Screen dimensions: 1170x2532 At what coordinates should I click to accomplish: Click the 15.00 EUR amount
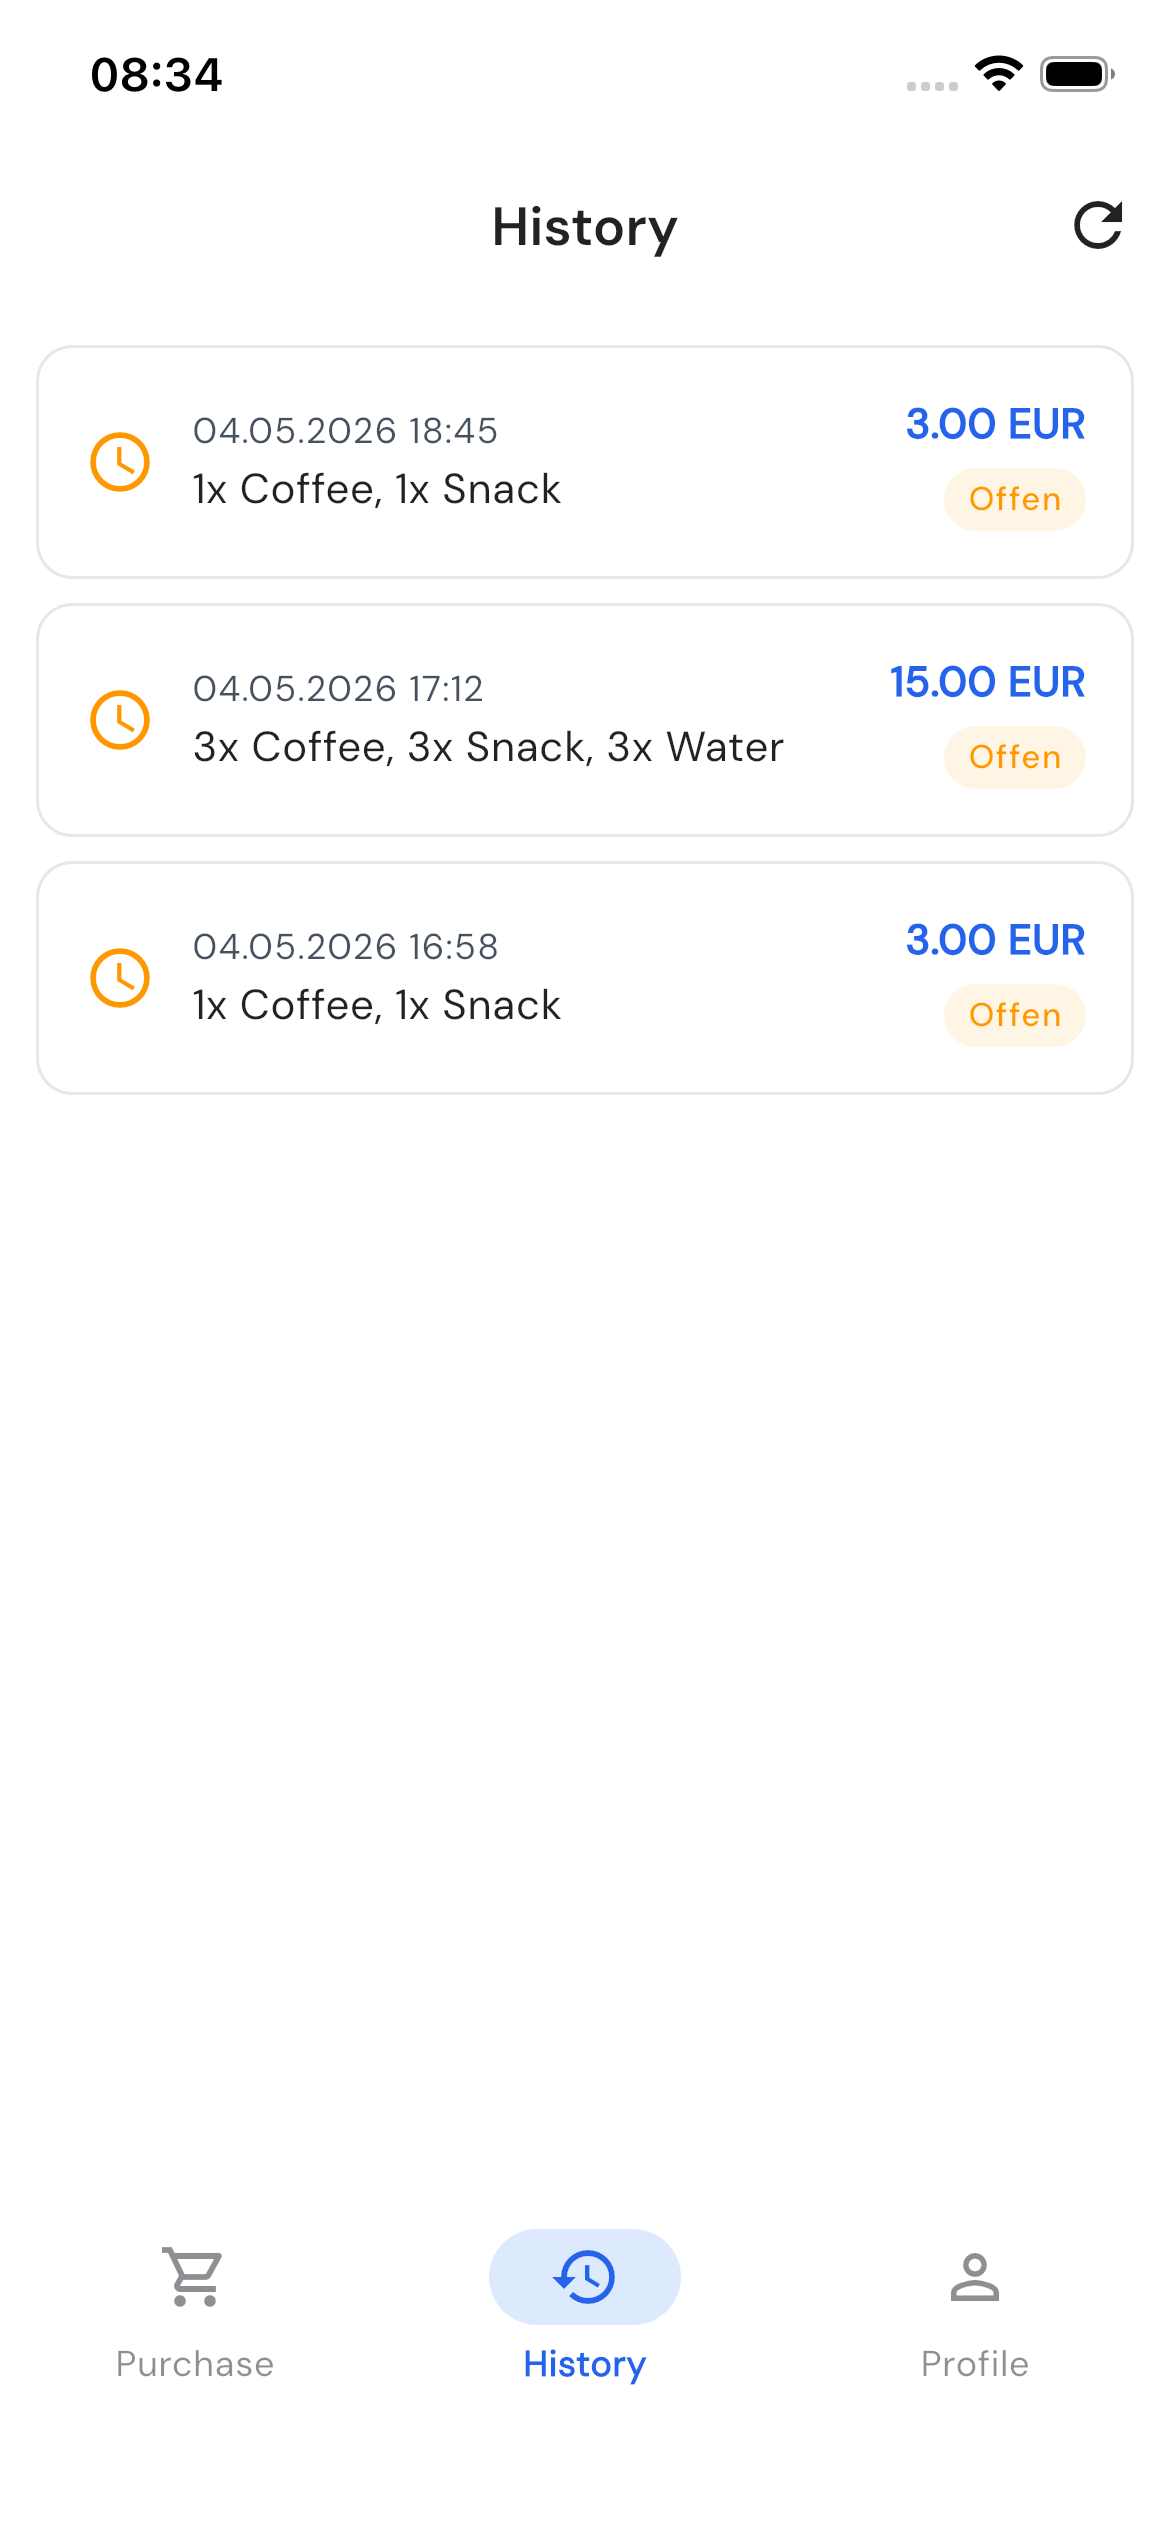tap(987, 682)
